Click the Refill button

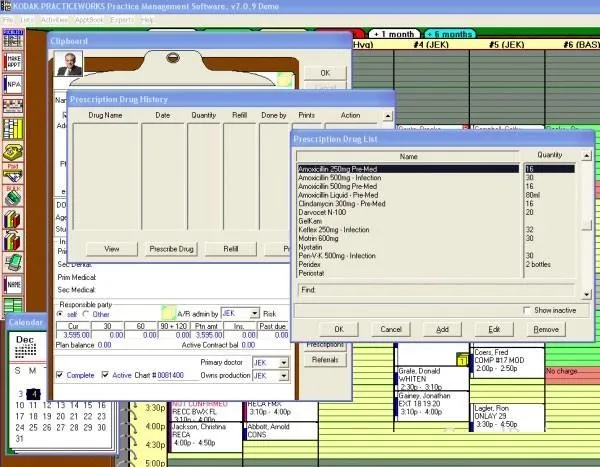pyautogui.click(x=231, y=249)
